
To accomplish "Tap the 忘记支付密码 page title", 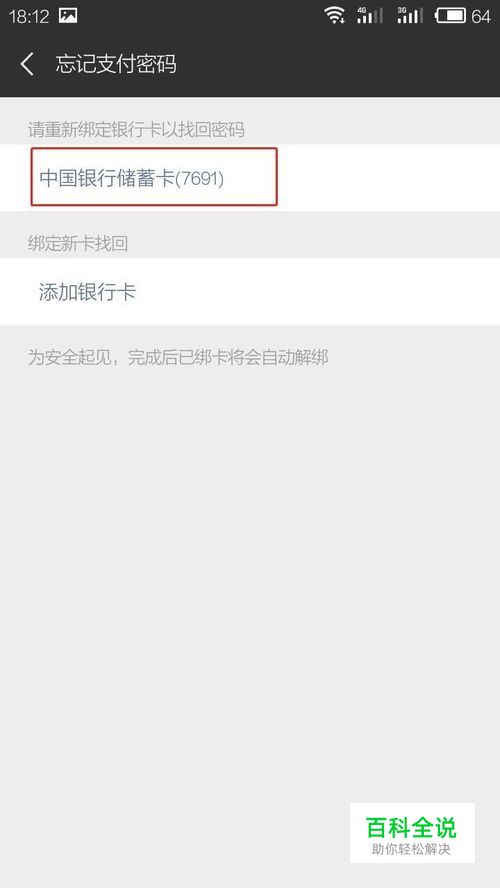I will point(116,64).
